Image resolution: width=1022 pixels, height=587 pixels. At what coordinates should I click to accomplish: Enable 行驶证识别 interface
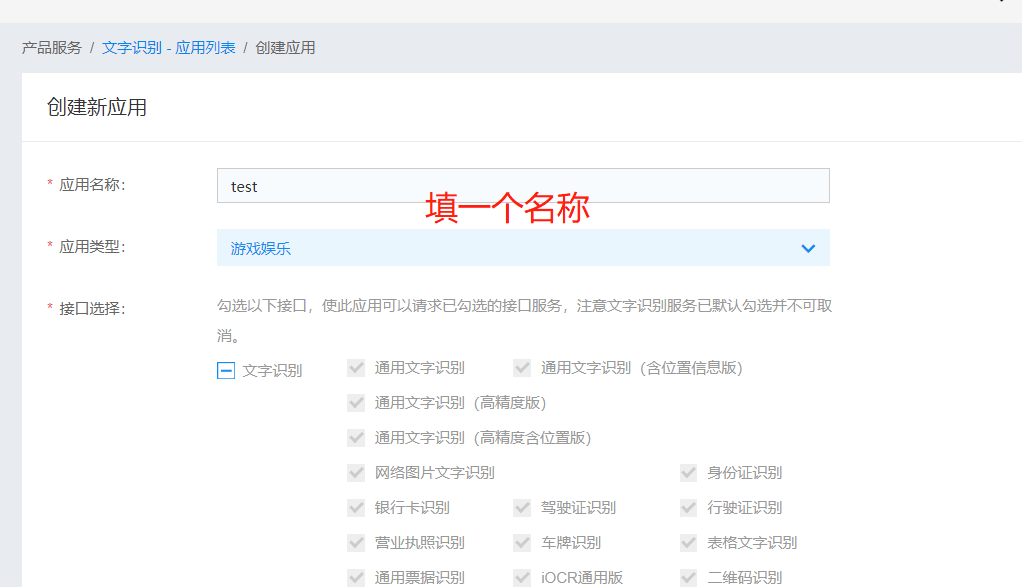(x=687, y=507)
